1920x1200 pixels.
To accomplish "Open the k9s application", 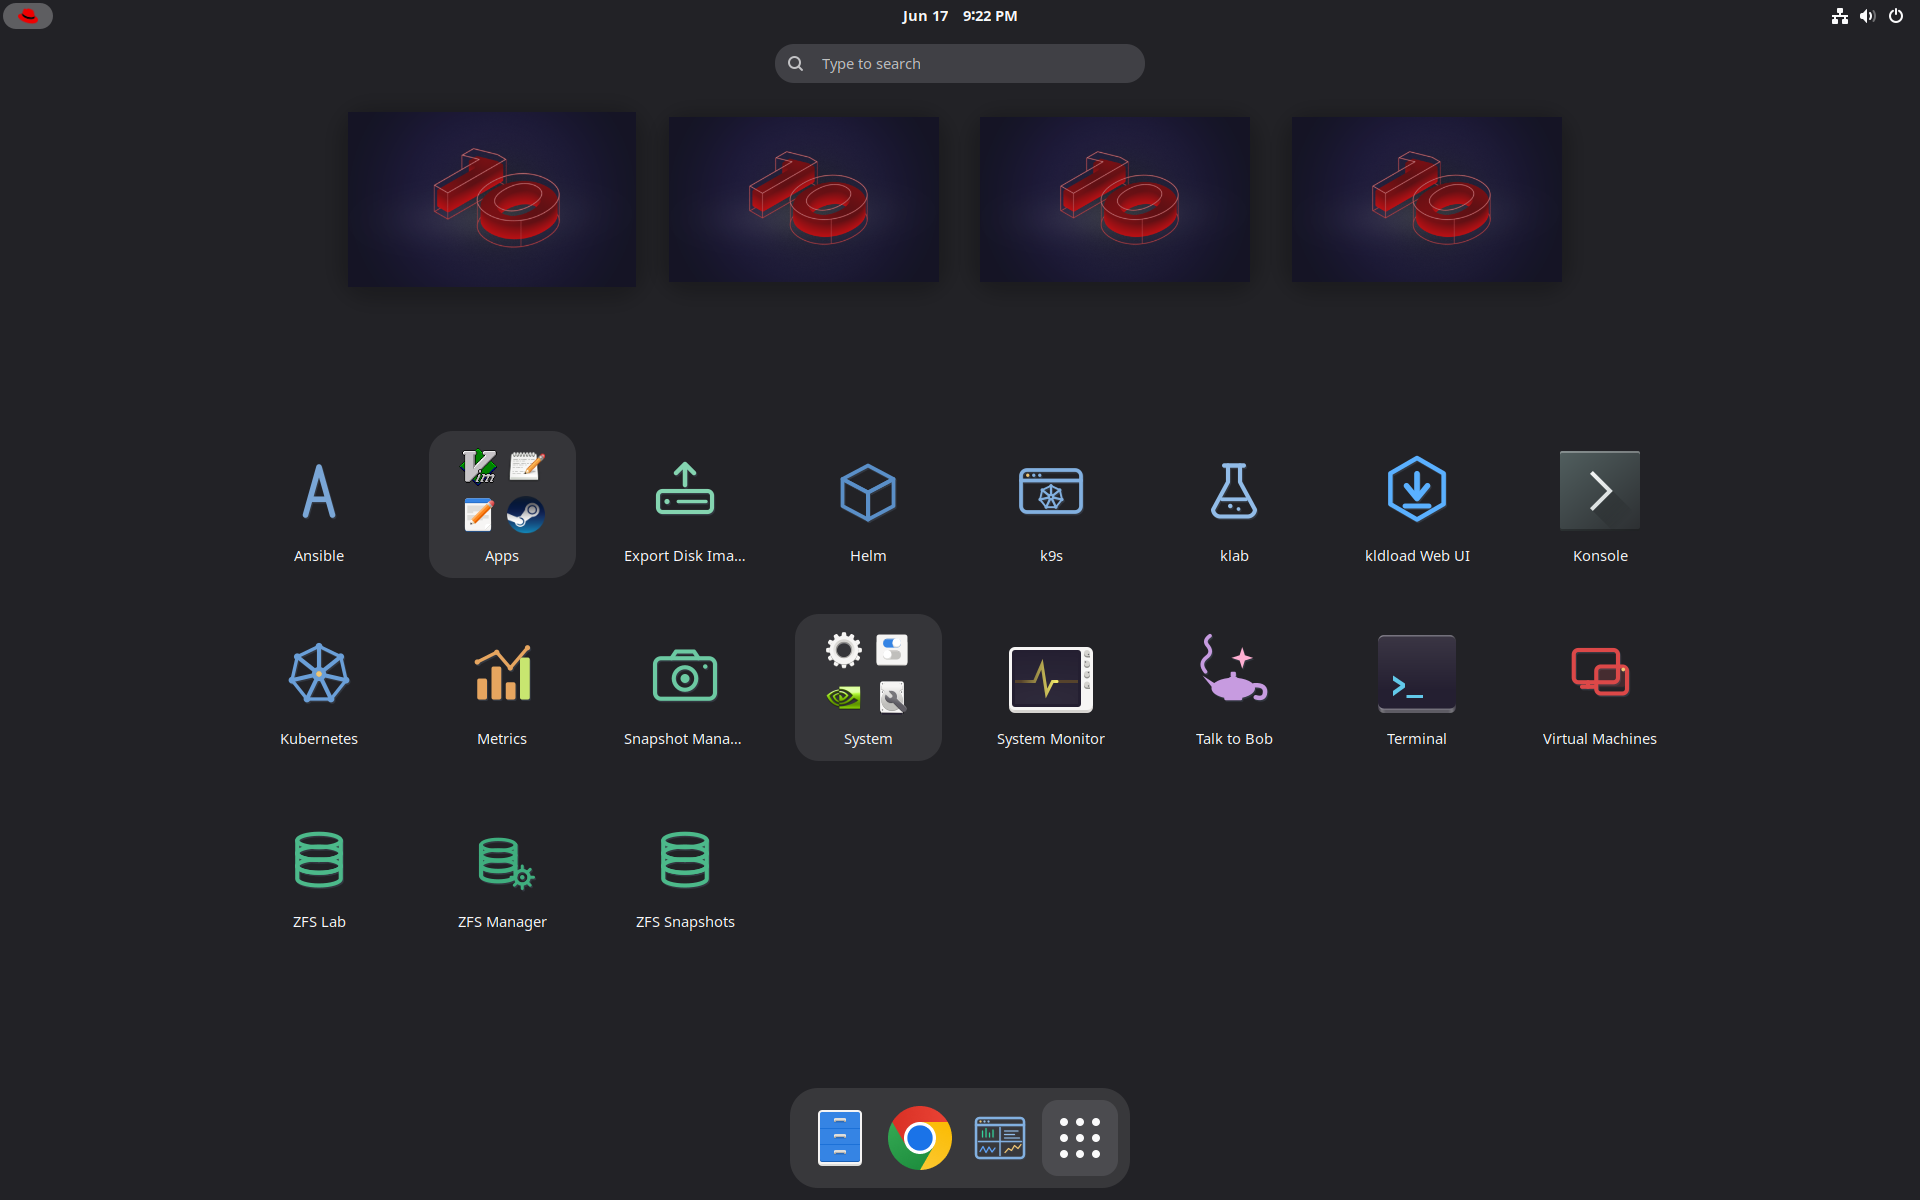I will point(1051,505).
